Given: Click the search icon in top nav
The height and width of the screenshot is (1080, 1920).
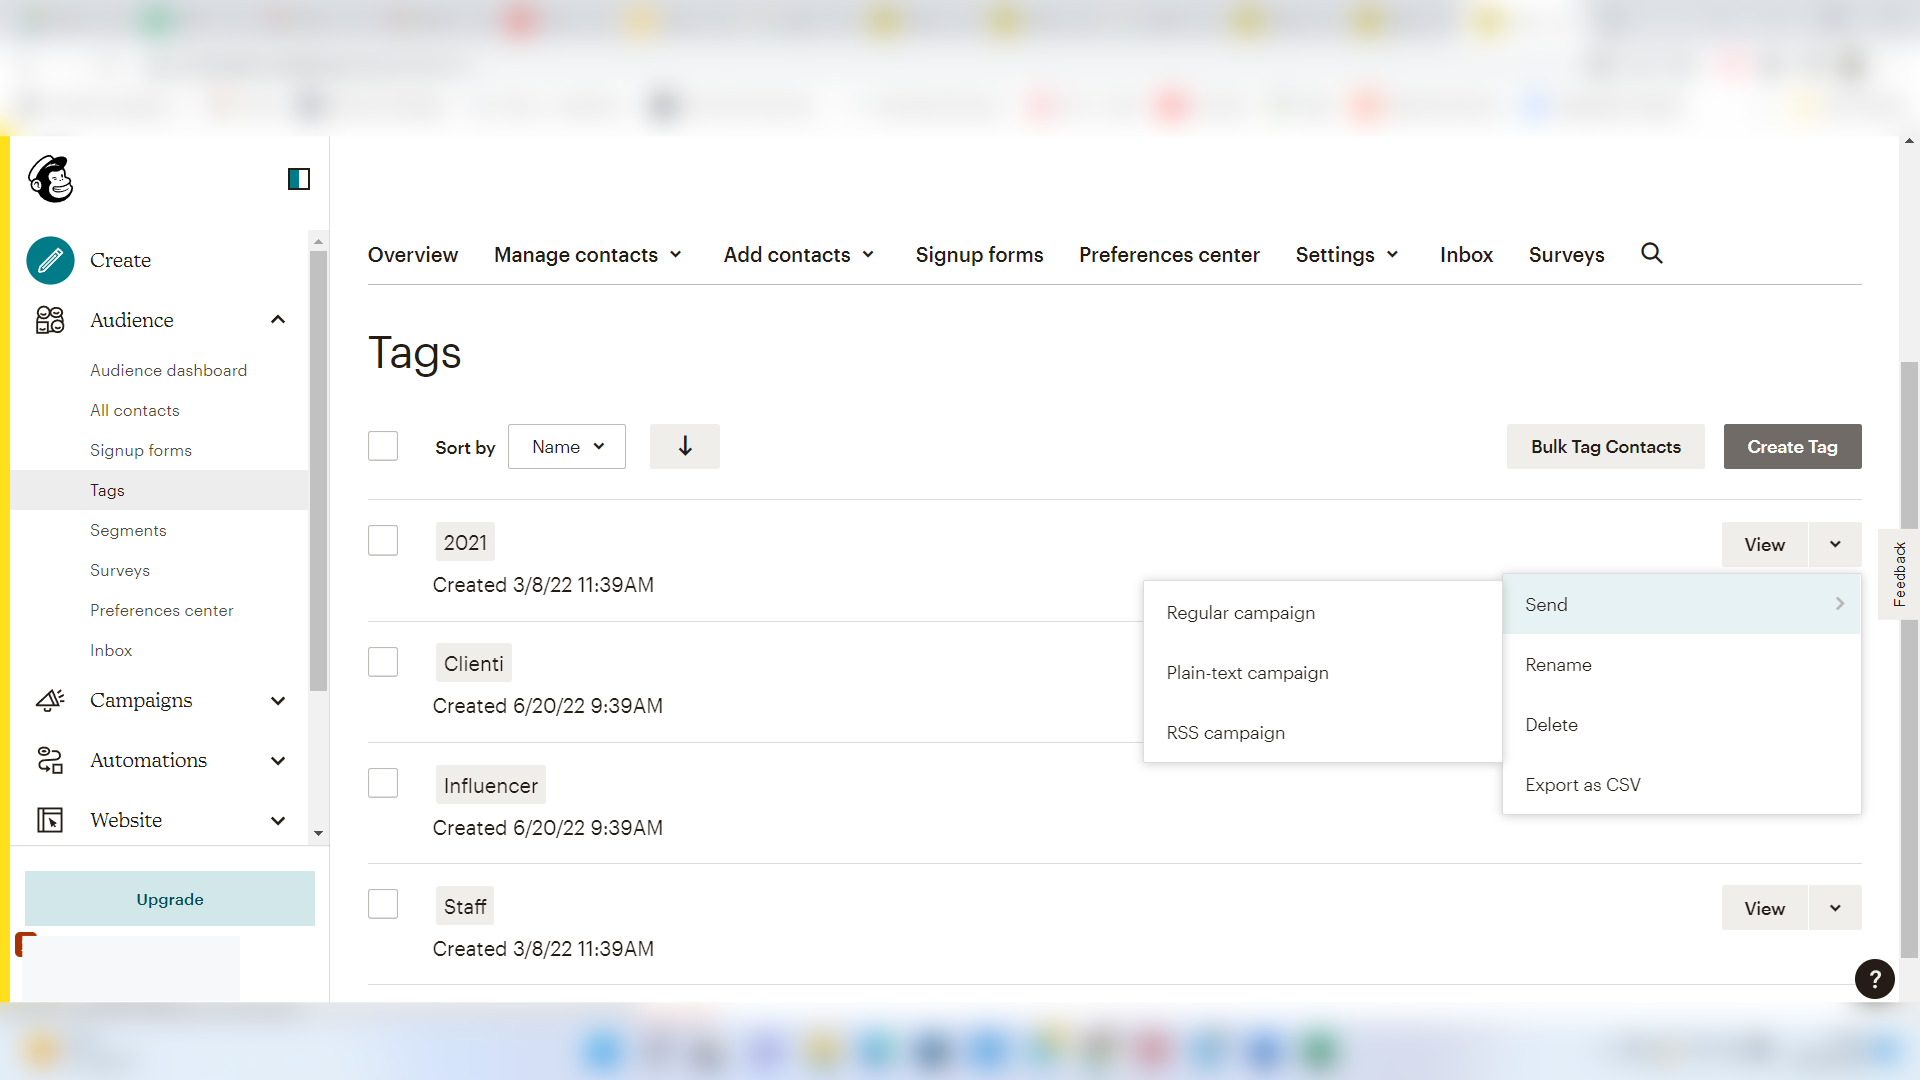Looking at the screenshot, I should click(1651, 252).
